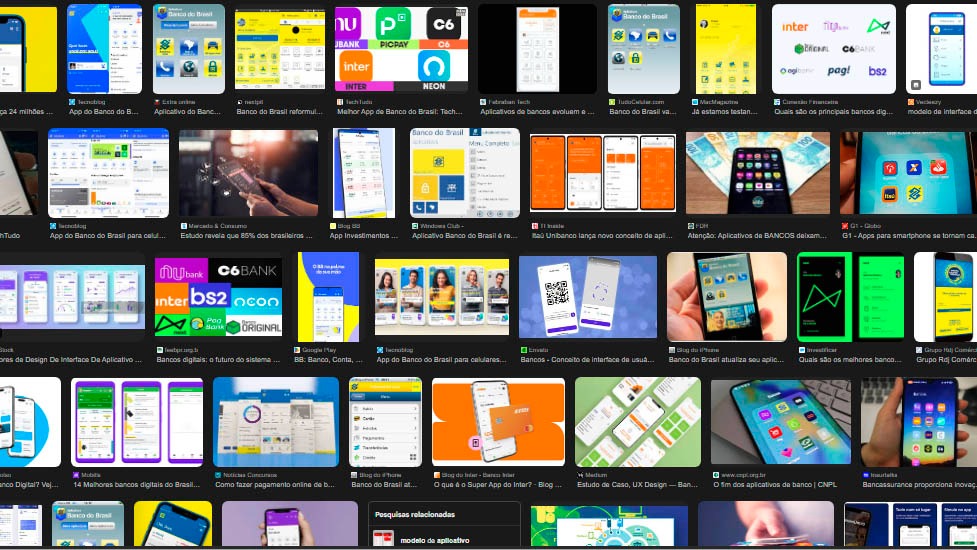Open 'Como fazer pagamento online de b...' link

(x=275, y=484)
